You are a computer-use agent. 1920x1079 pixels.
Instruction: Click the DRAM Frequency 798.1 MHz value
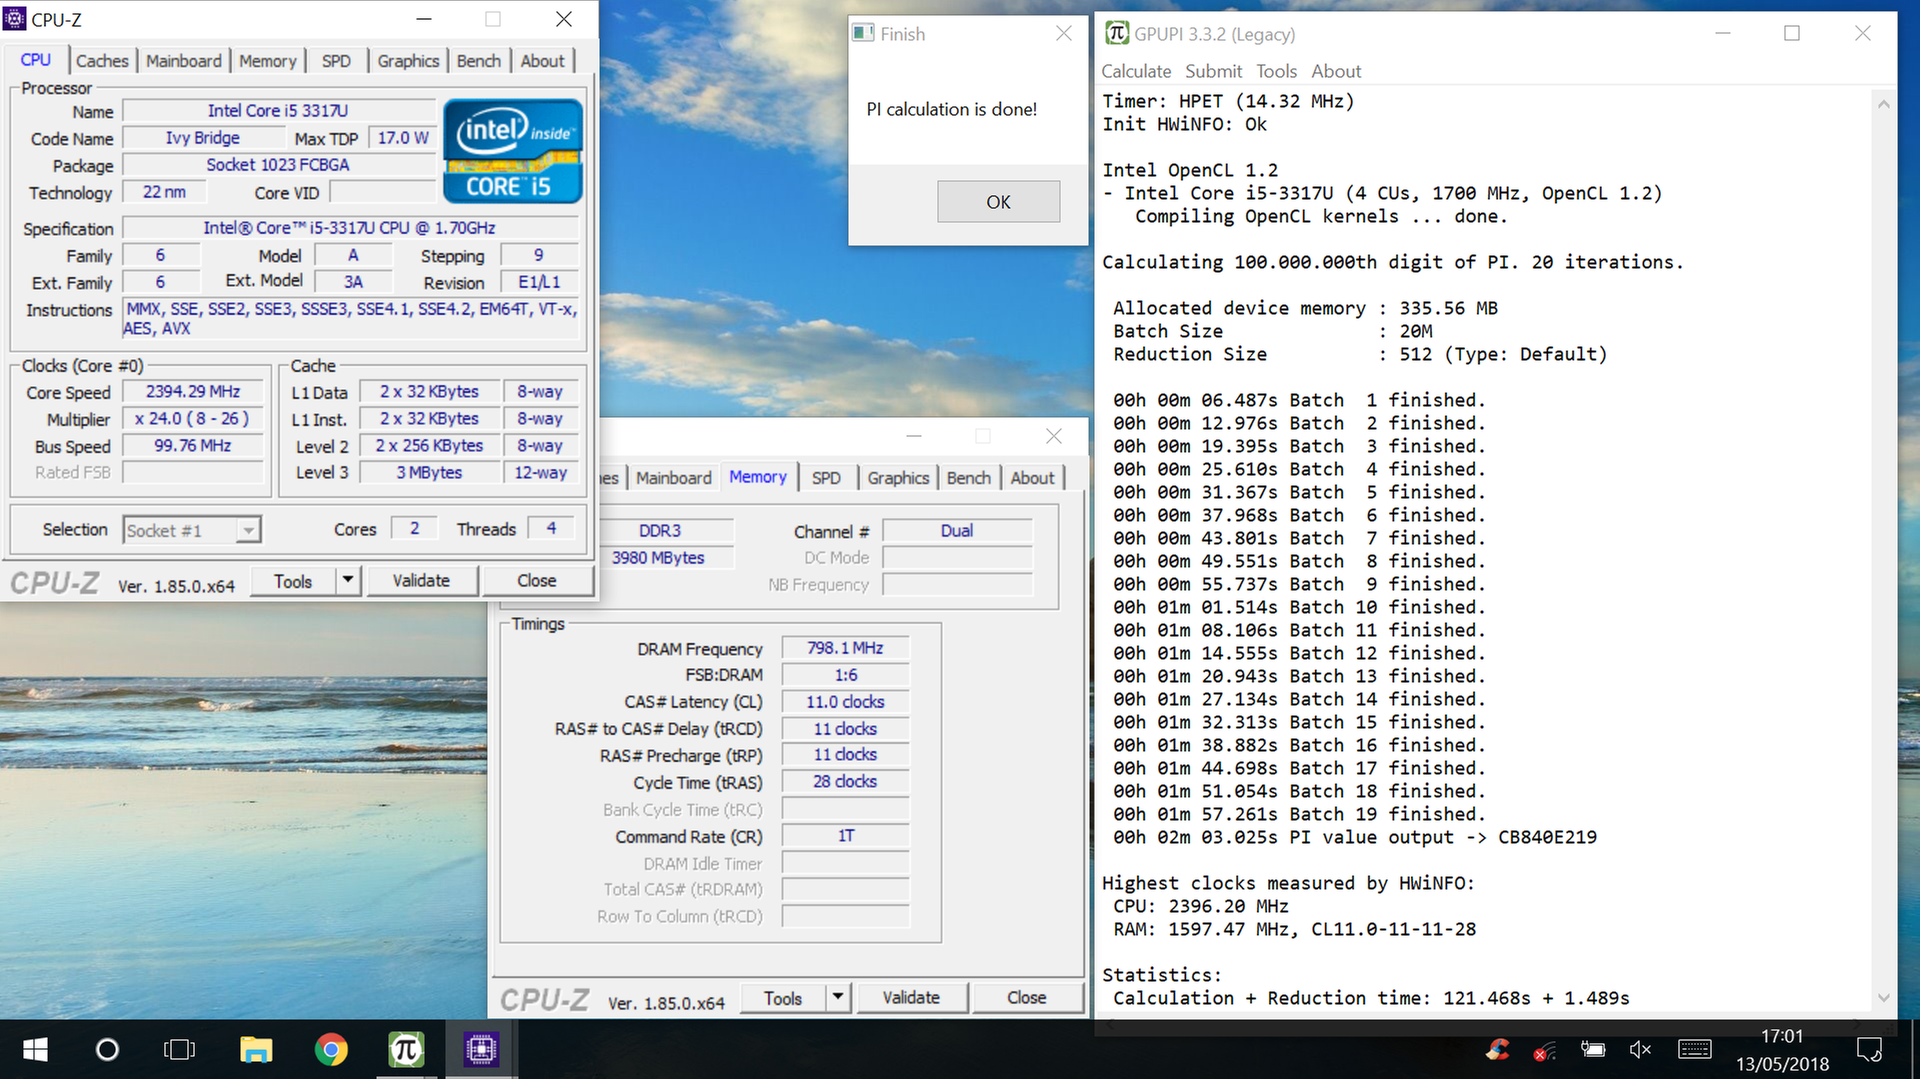[845, 648]
